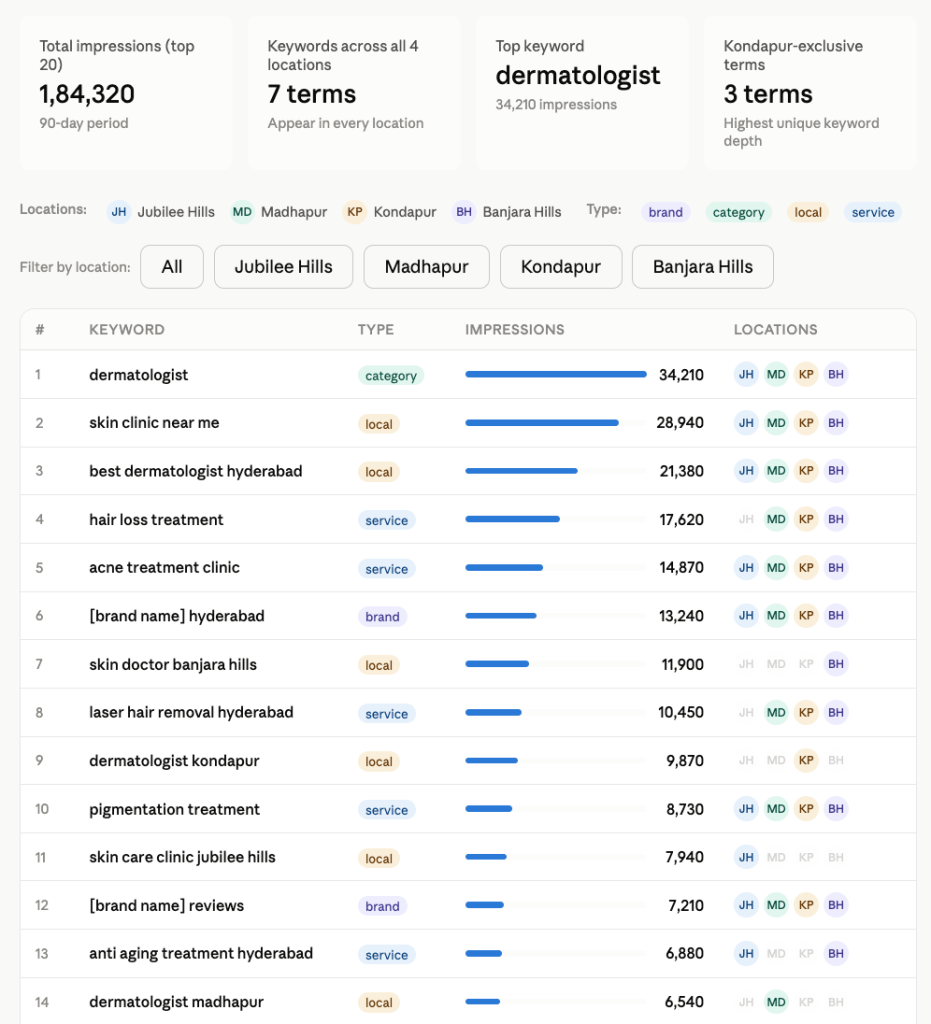
Task: Click KP badge in skin clinic near me row
Action: point(806,423)
